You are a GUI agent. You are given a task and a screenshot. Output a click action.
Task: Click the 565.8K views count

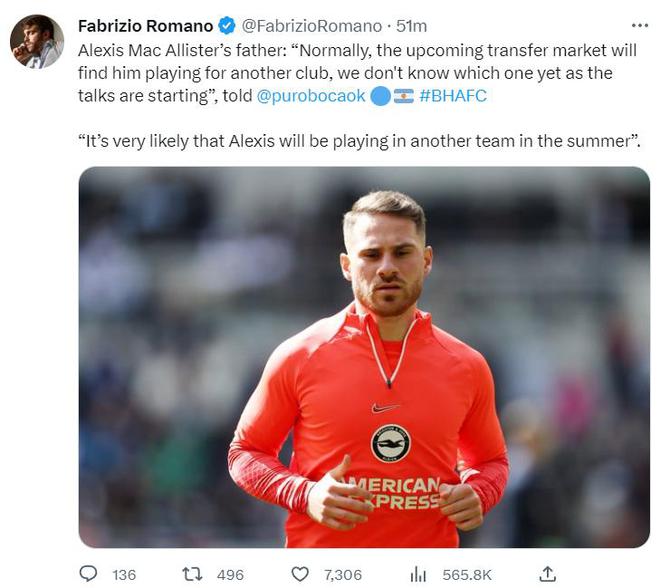click(466, 574)
